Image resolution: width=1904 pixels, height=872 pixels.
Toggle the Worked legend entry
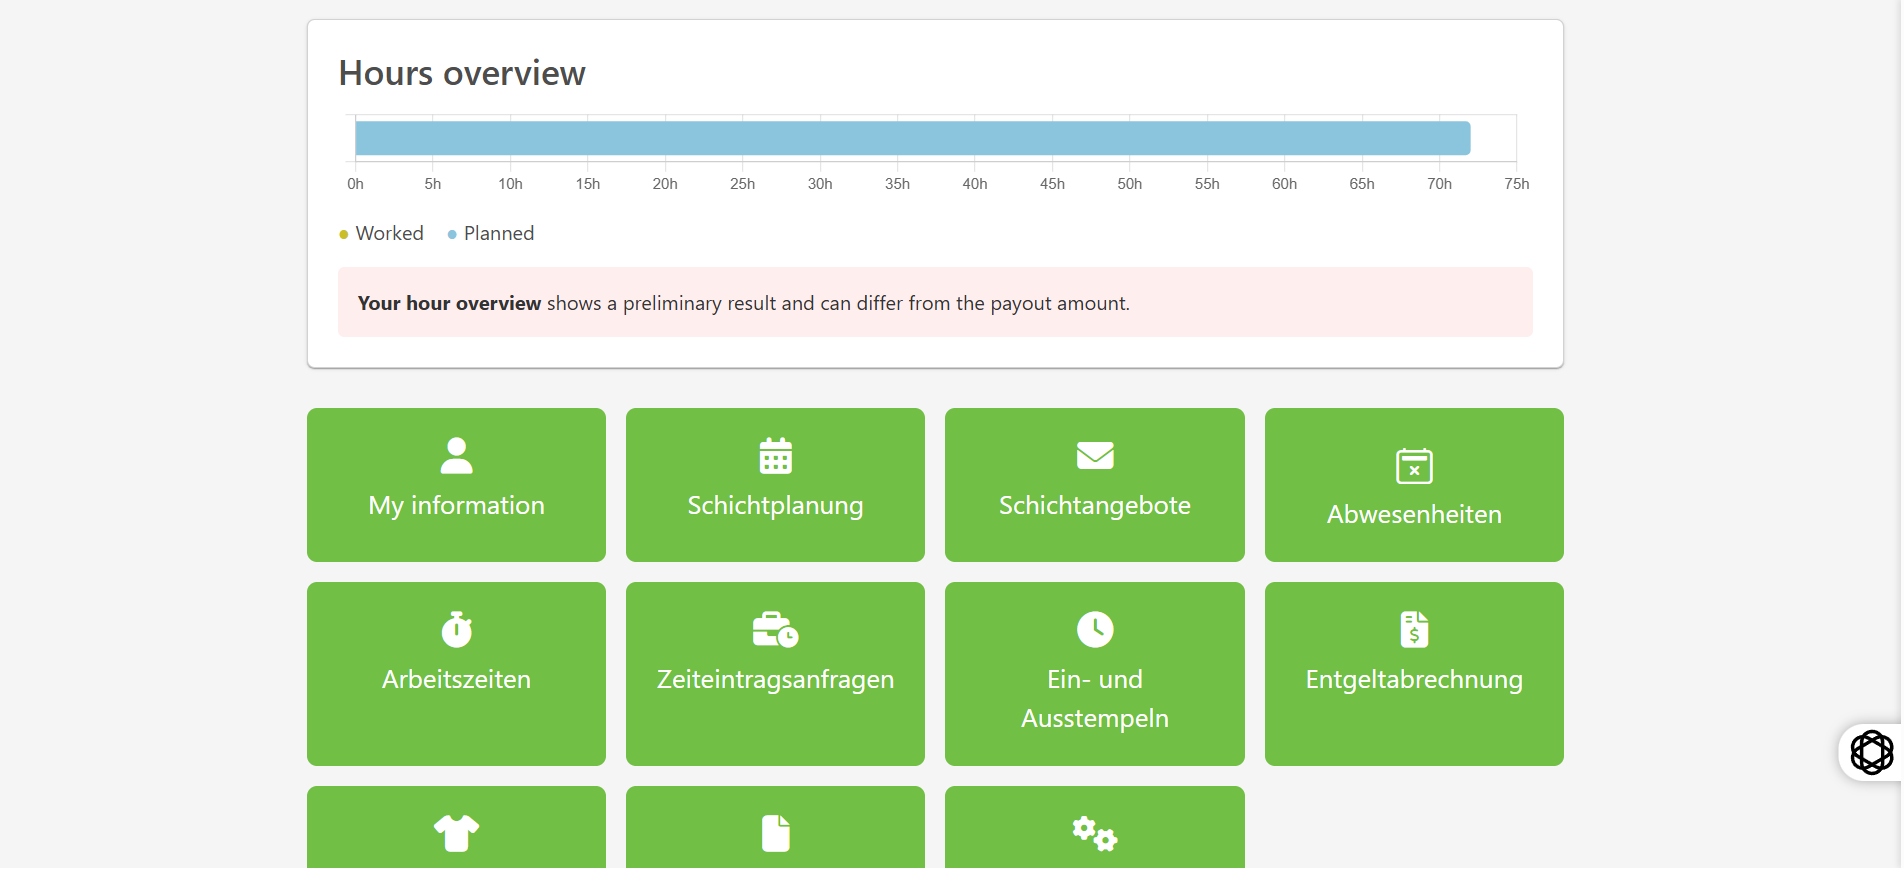point(381,233)
